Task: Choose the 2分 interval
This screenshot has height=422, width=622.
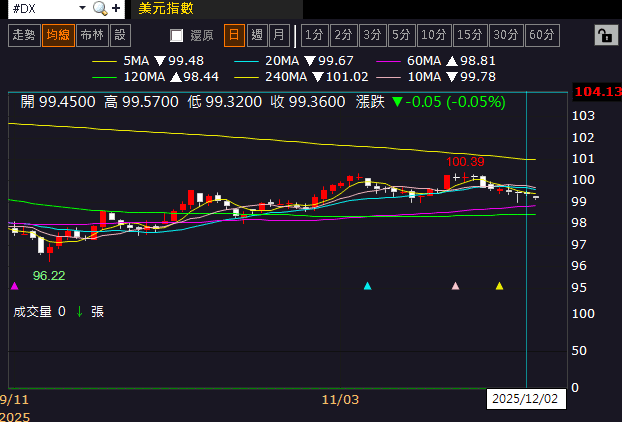Action: coord(344,35)
